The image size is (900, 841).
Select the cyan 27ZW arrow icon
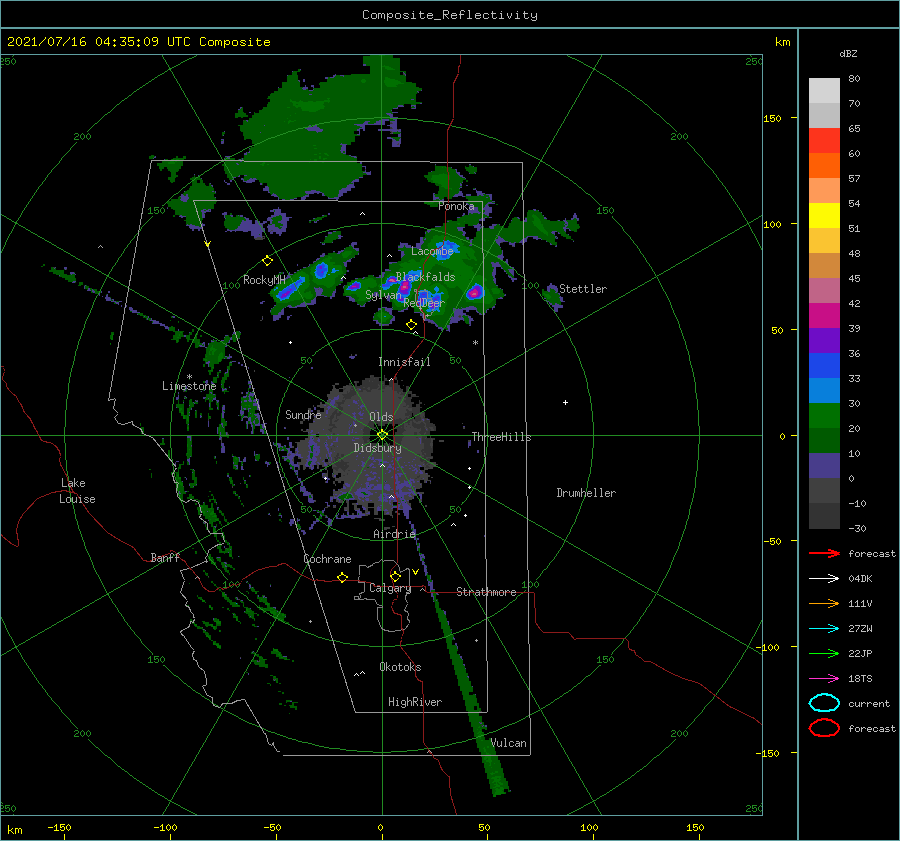824,629
